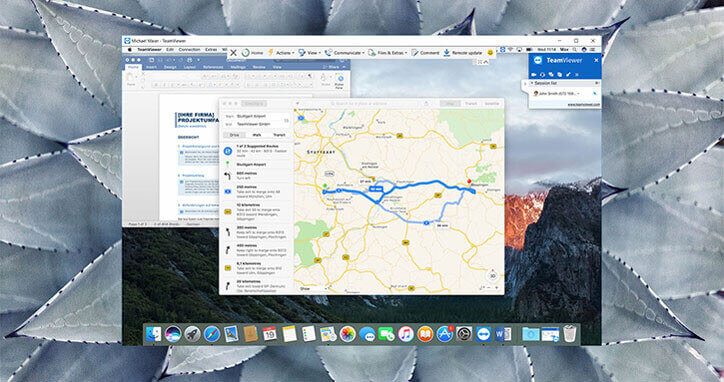Open Safari from the remote dock
The height and width of the screenshot is (382, 724).
[x=211, y=333]
